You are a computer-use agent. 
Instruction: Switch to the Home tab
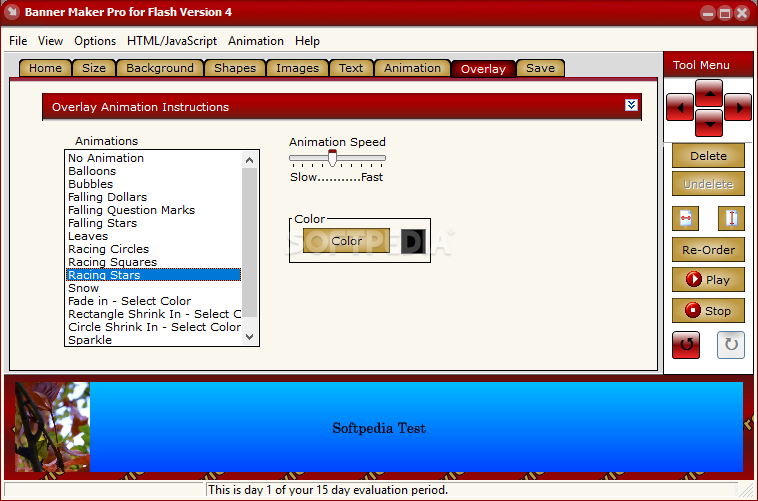(45, 68)
